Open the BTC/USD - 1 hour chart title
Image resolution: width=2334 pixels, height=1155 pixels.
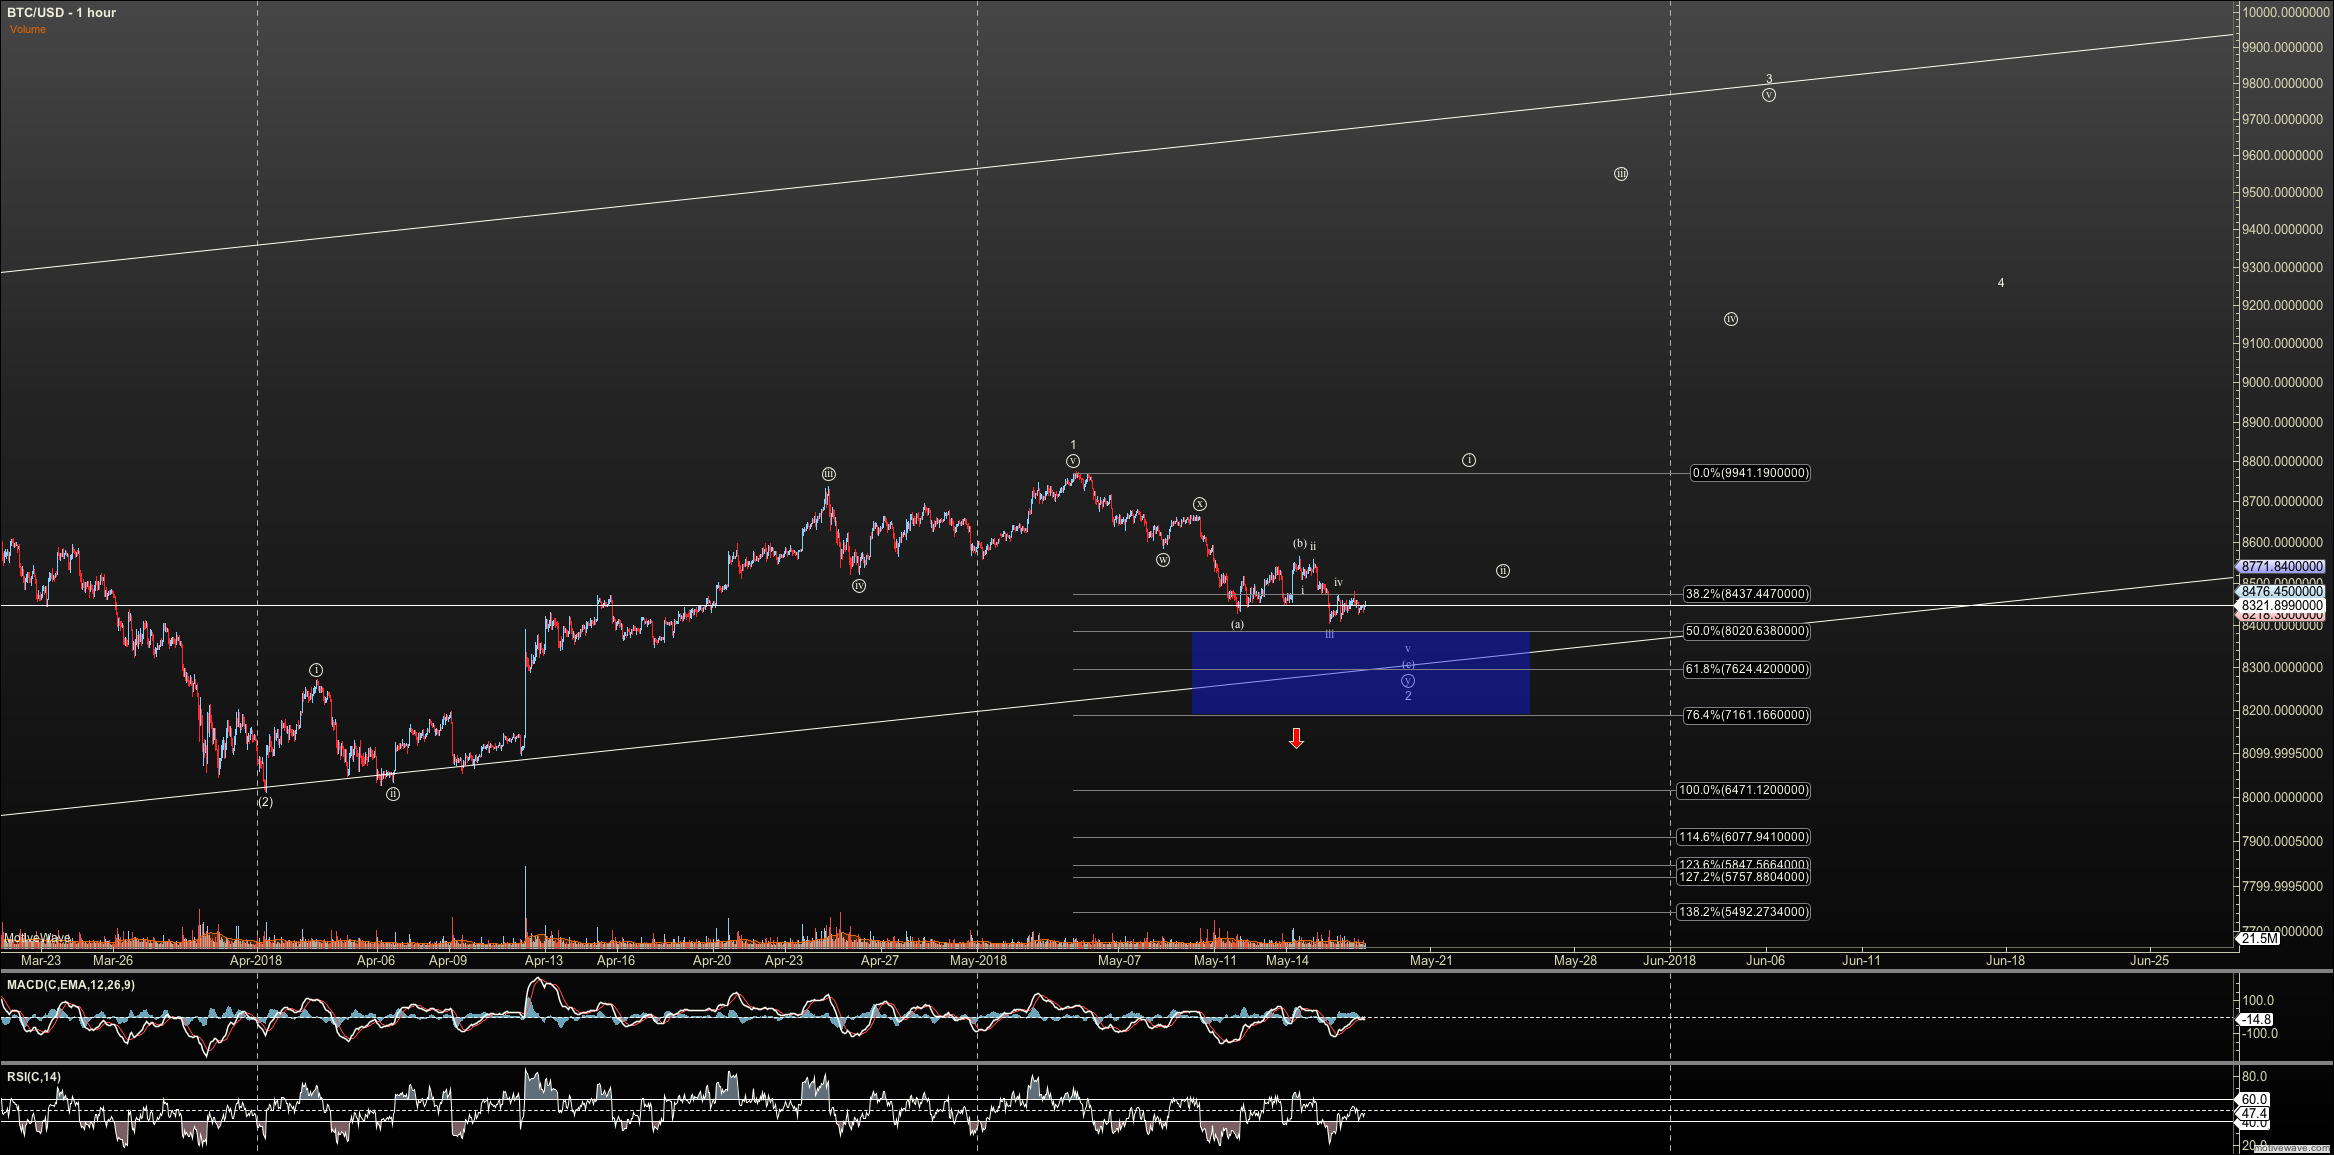(x=62, y=12)
